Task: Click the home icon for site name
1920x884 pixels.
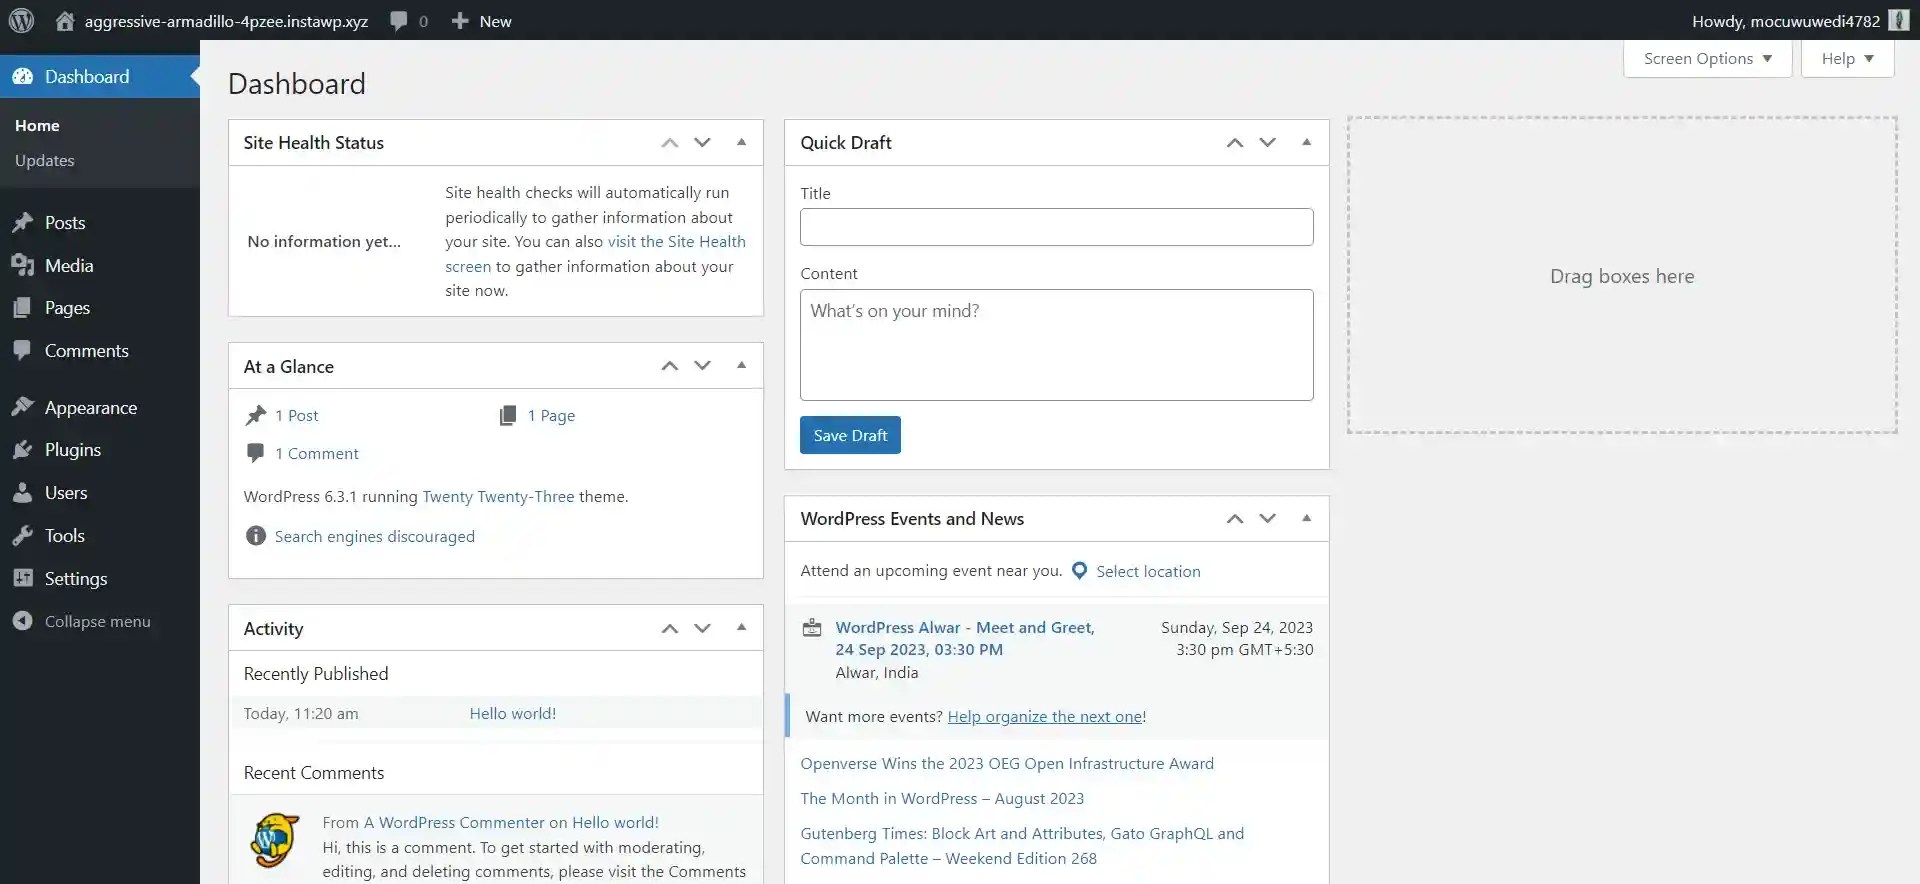Action: point(65,20)
